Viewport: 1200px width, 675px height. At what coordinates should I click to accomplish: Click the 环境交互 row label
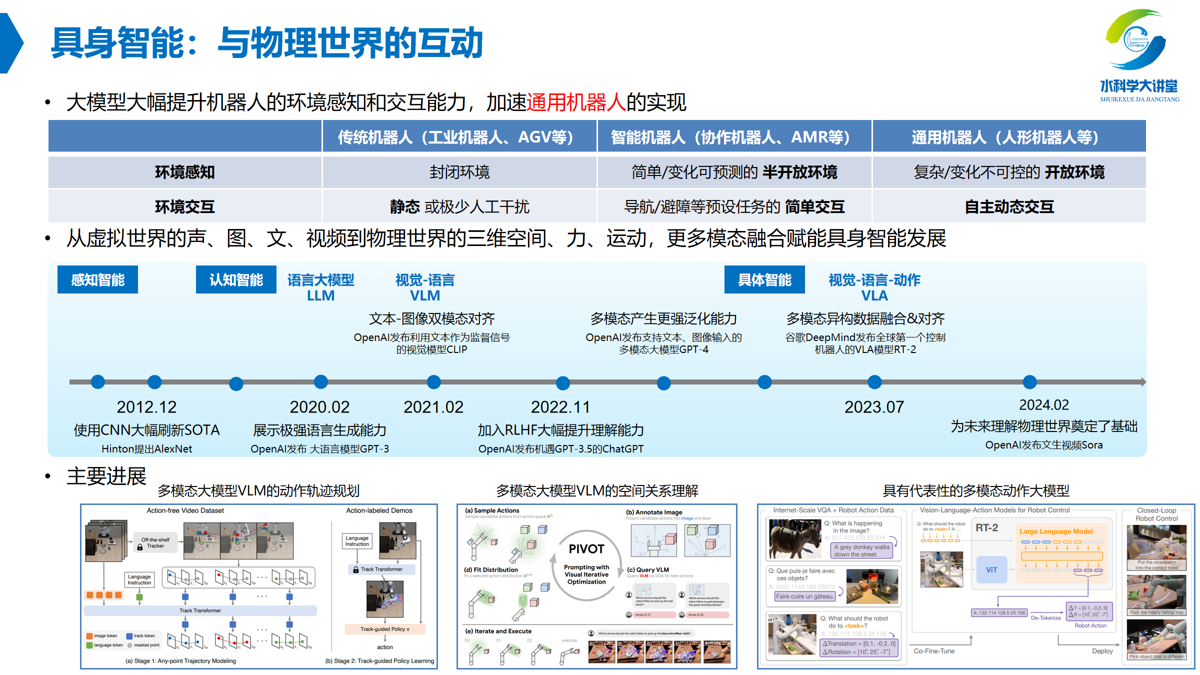185,207
